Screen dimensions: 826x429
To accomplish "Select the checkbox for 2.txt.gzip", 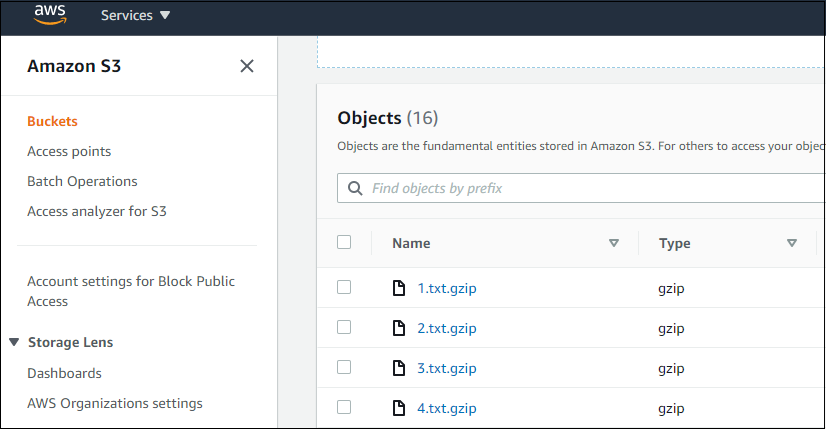I will tap(344, 327).
